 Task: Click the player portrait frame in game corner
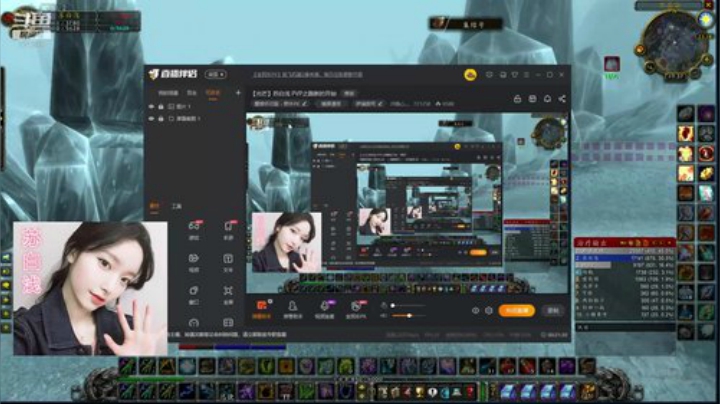pos(24,22)
